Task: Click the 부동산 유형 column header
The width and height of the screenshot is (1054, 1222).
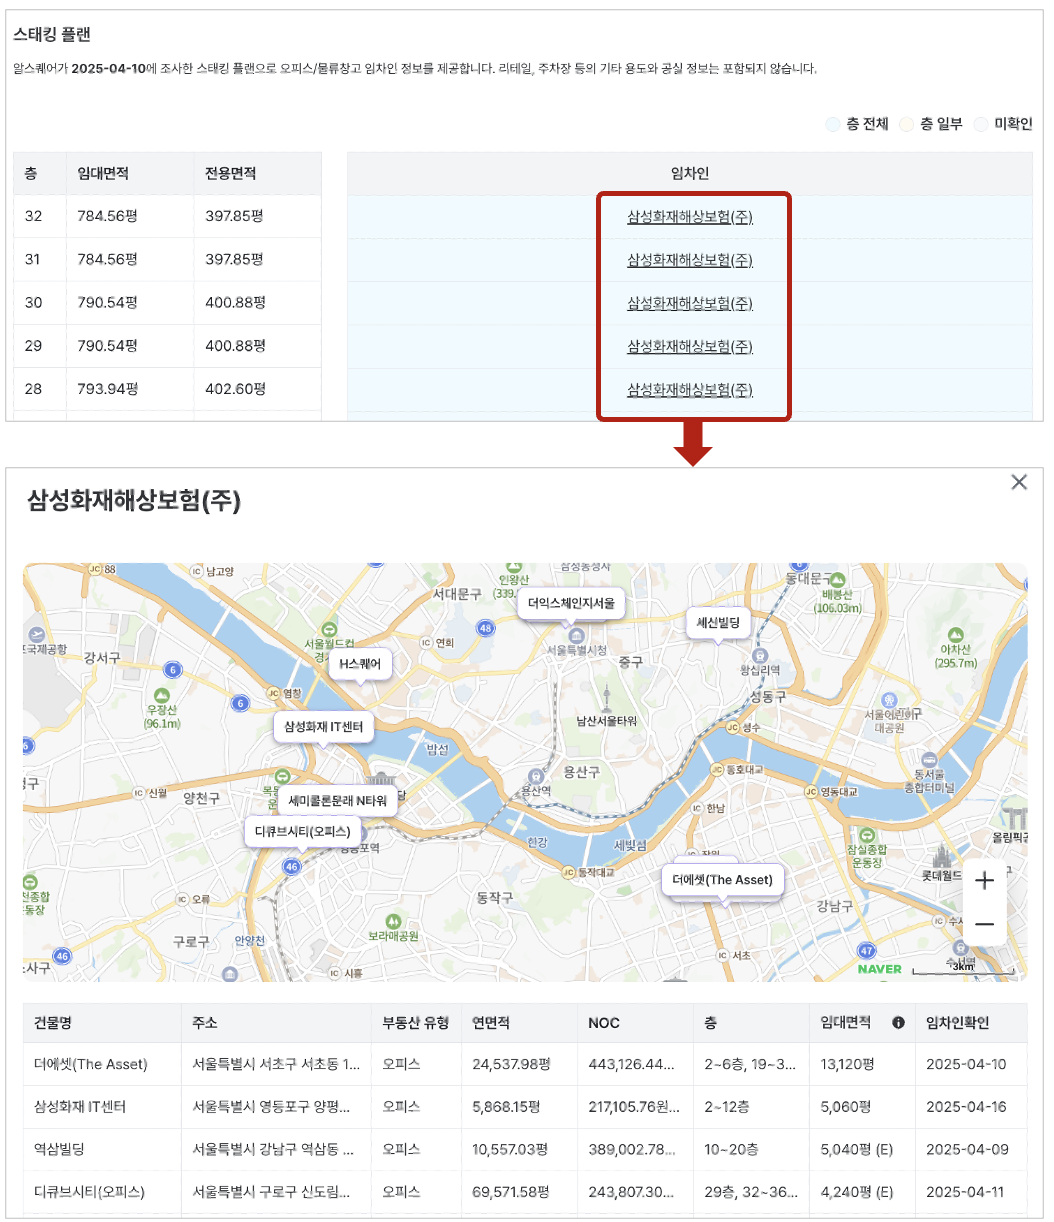Action: point(416,1023)
